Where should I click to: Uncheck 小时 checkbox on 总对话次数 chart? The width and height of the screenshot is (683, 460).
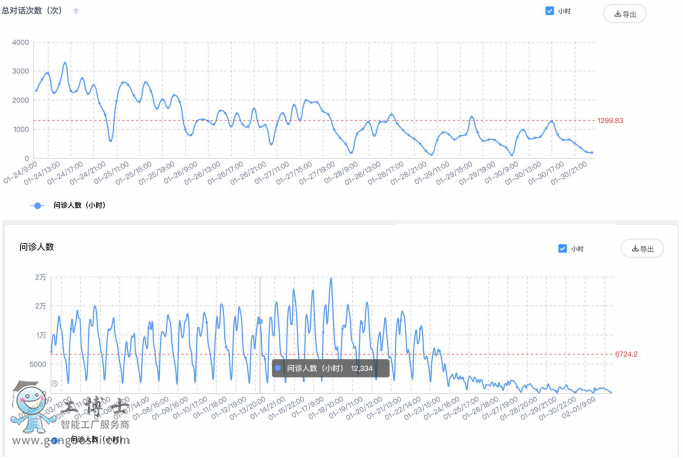(550, 11)
